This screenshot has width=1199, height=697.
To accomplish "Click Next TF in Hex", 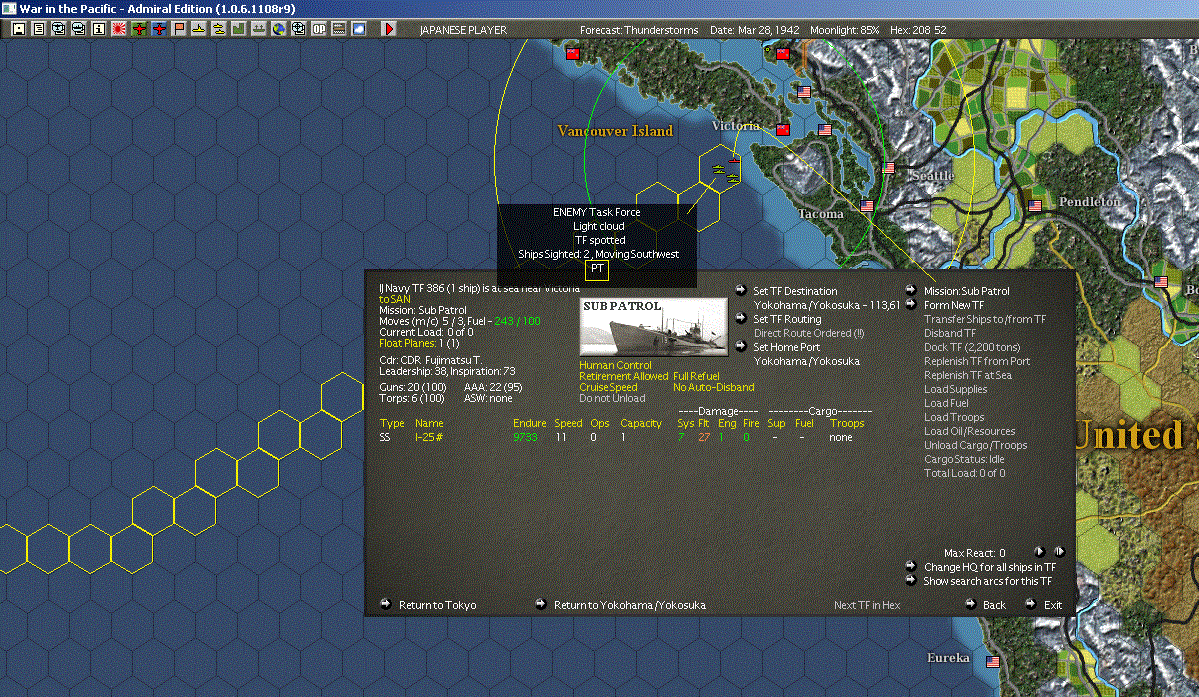I will (867, 605).
